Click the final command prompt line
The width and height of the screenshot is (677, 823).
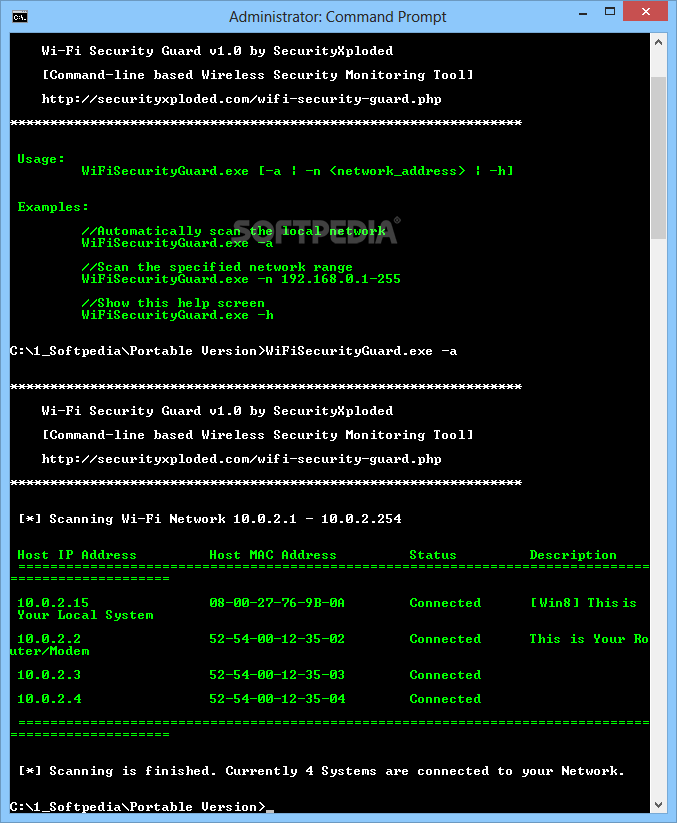click(x=142, y=807)
